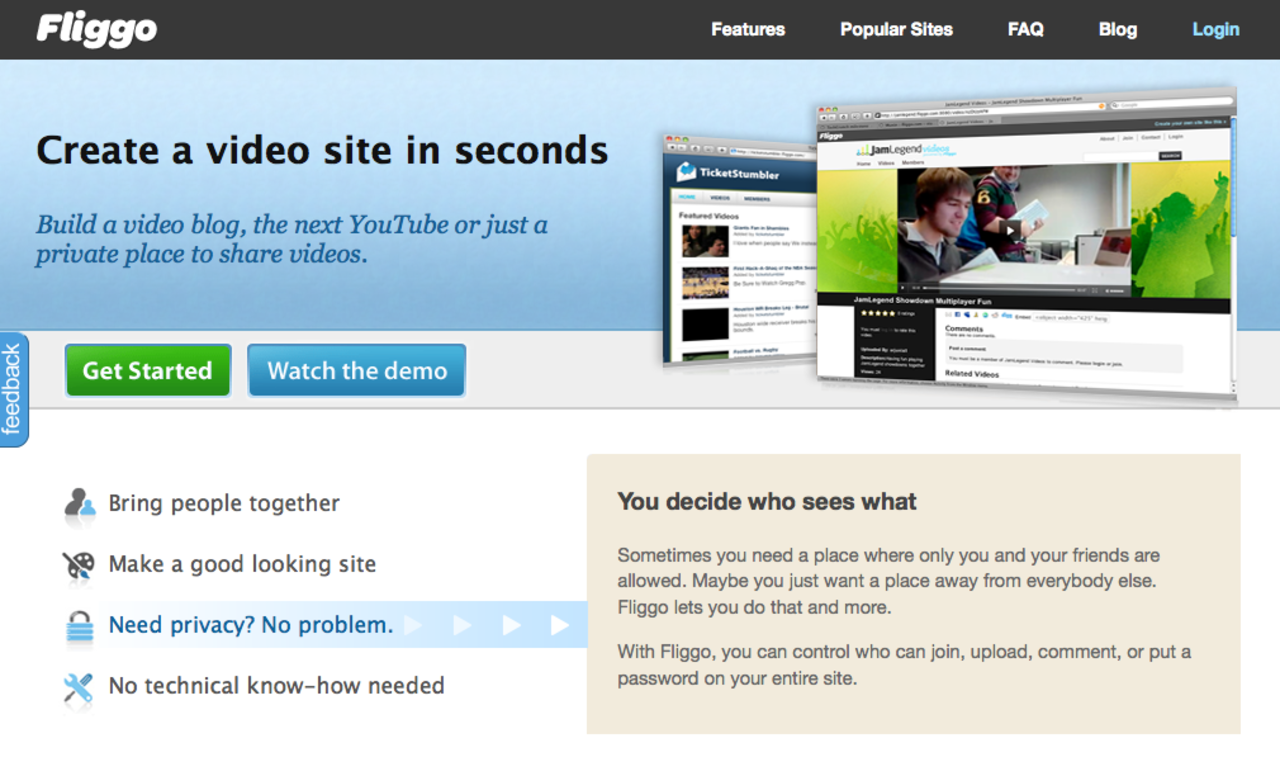Click the wrench and screwdriver tools icon
The width and height of the screenshot is (1280, 776).
78,687
